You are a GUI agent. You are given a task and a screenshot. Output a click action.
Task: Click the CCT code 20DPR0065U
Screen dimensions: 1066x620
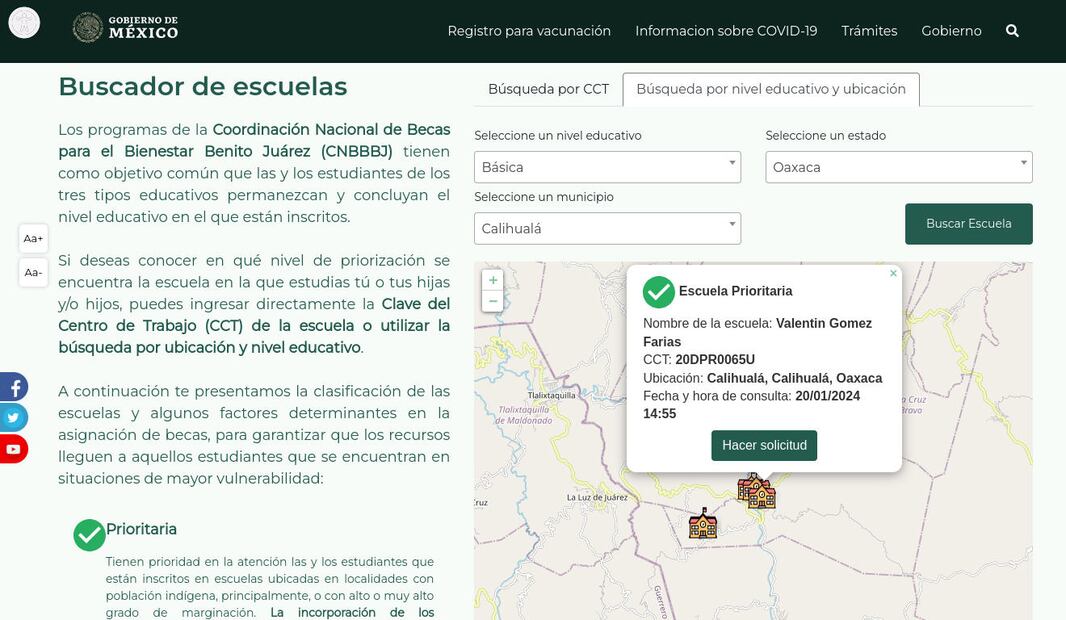pos(715,360)
